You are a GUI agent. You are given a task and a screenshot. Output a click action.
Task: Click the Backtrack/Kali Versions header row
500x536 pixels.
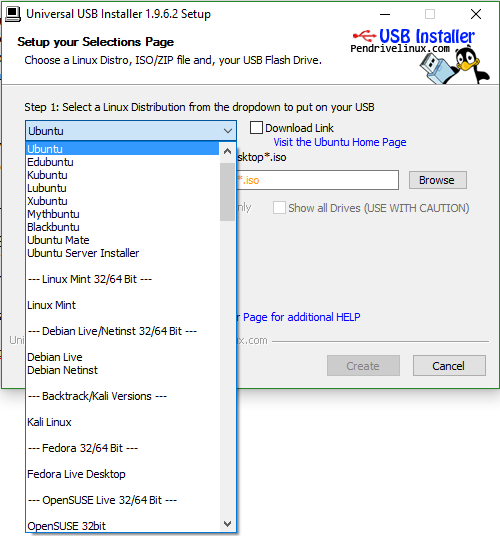click(x=122, y=396)
